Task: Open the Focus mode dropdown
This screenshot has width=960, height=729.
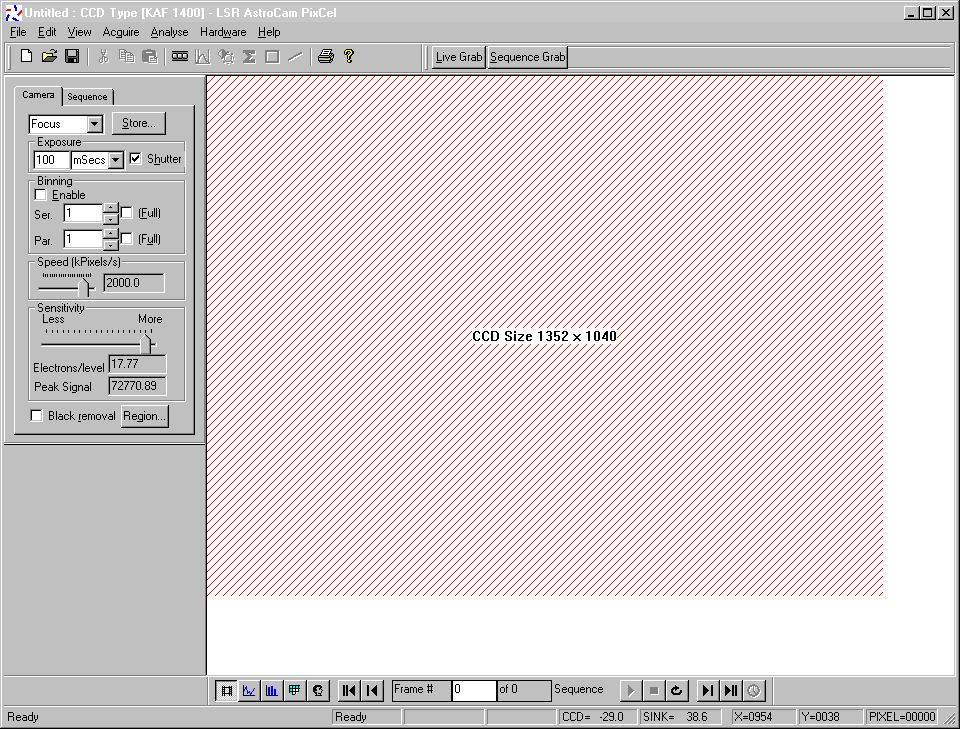Action: 95,124
